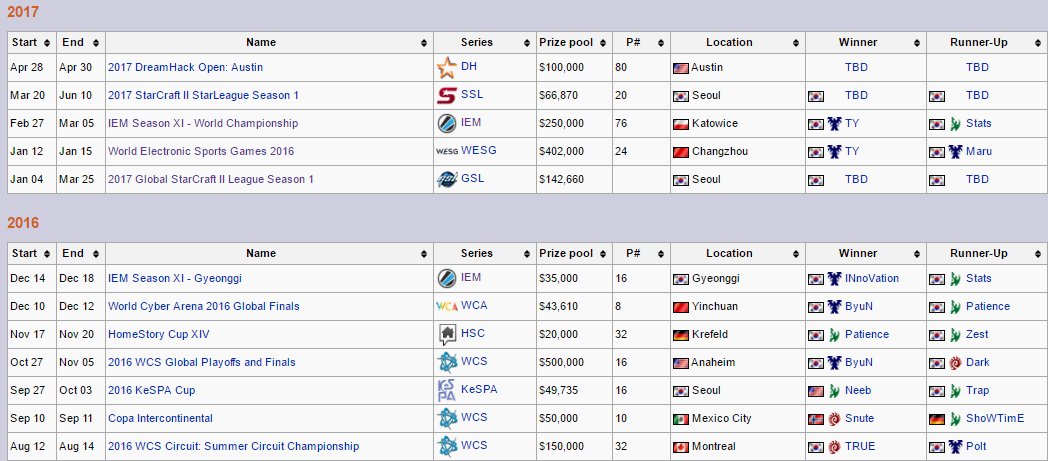Click the WCS logo in Mexico City row
Screen dimensions: 1048x461
coord(446,419)
